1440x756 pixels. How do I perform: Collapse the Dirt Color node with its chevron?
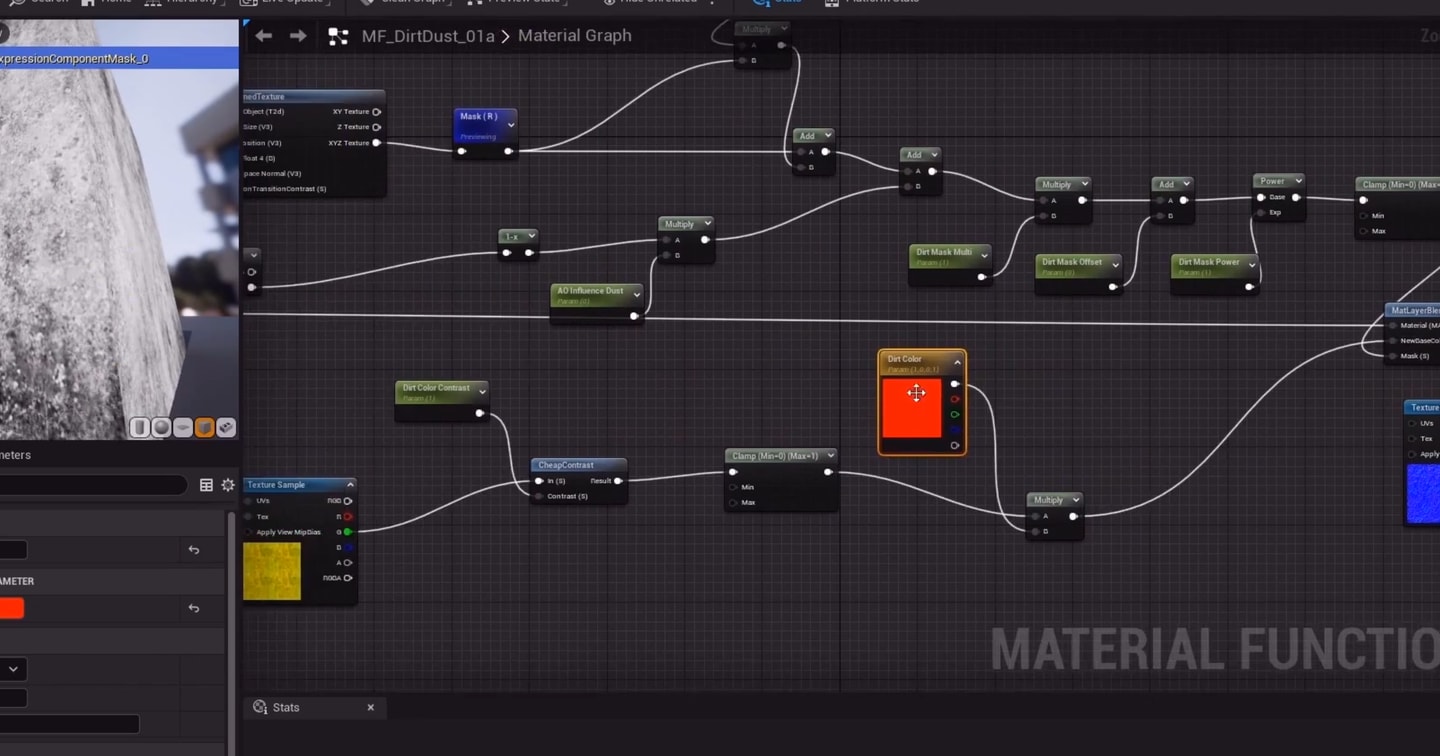click(957, 362)
